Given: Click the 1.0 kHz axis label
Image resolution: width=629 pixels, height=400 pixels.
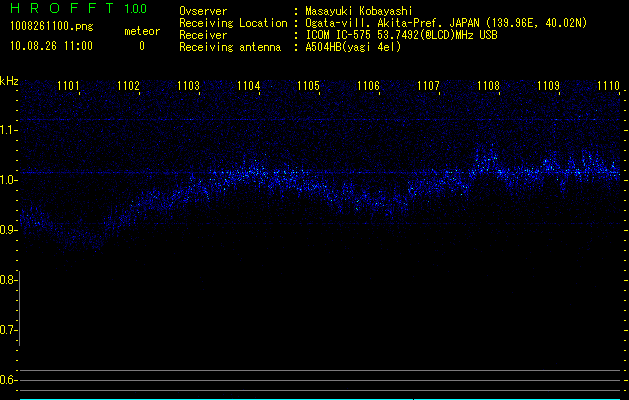Looking at the screenshot, I should click(x=9, y=180).
